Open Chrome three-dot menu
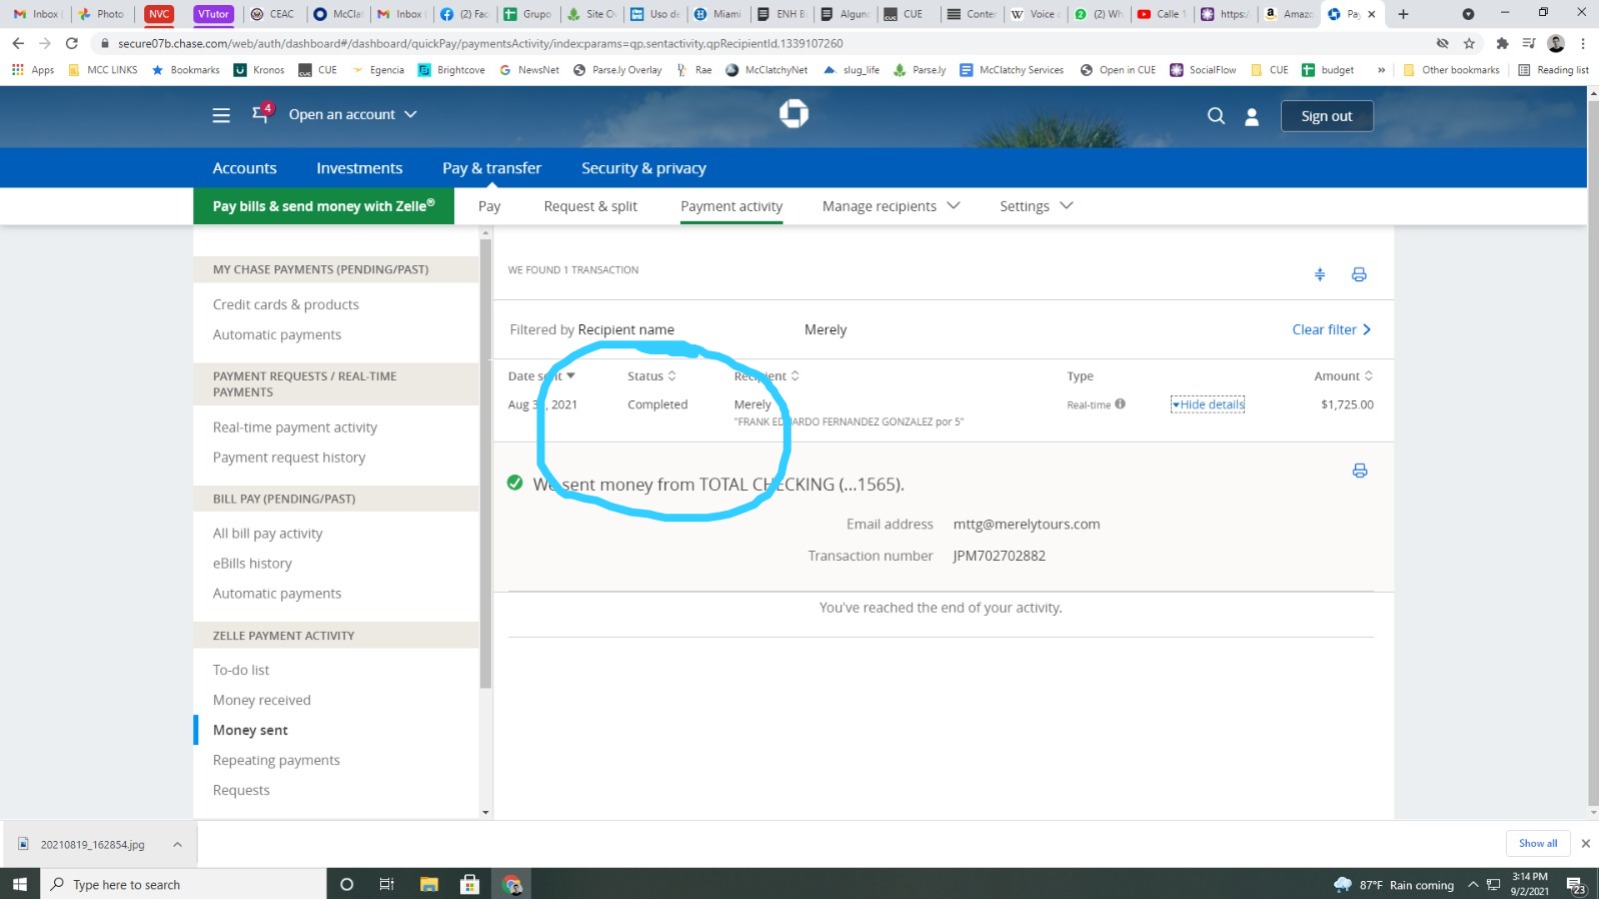 coord(1583,43)
